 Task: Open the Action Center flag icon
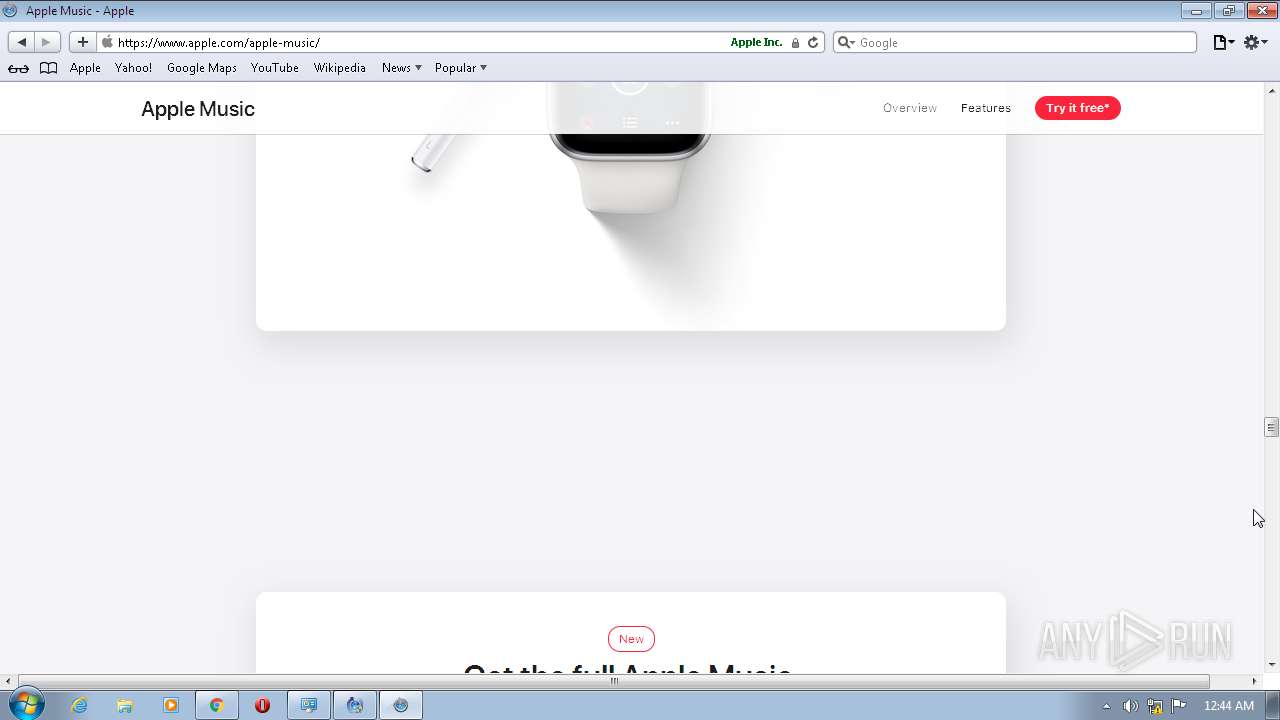pyautogui.click(x=1180, y=706)
